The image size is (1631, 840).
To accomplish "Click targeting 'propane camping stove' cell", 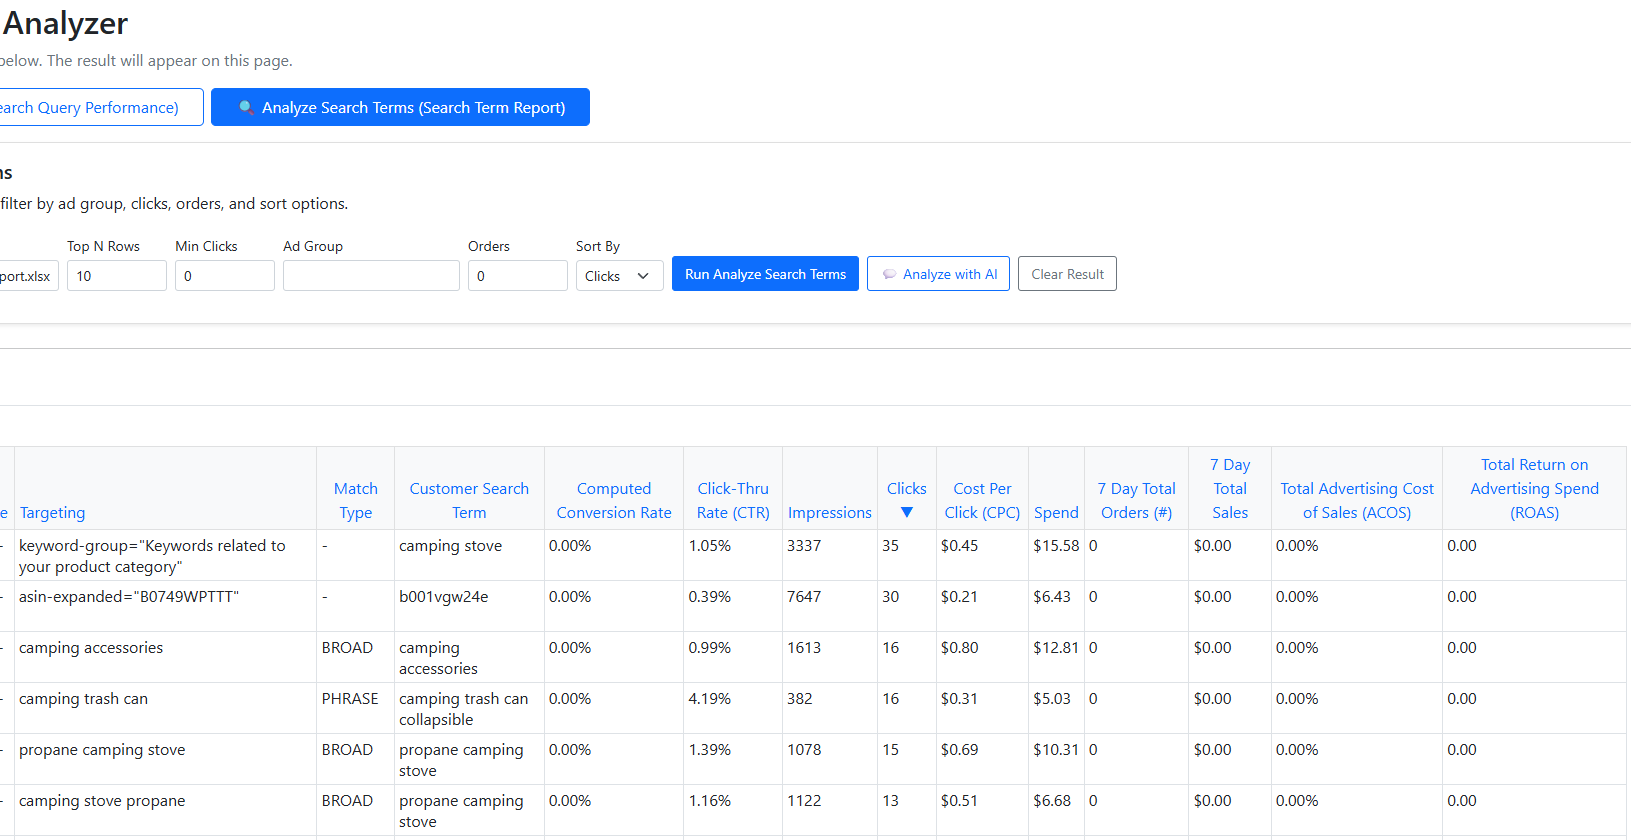I will coord(165,759).
